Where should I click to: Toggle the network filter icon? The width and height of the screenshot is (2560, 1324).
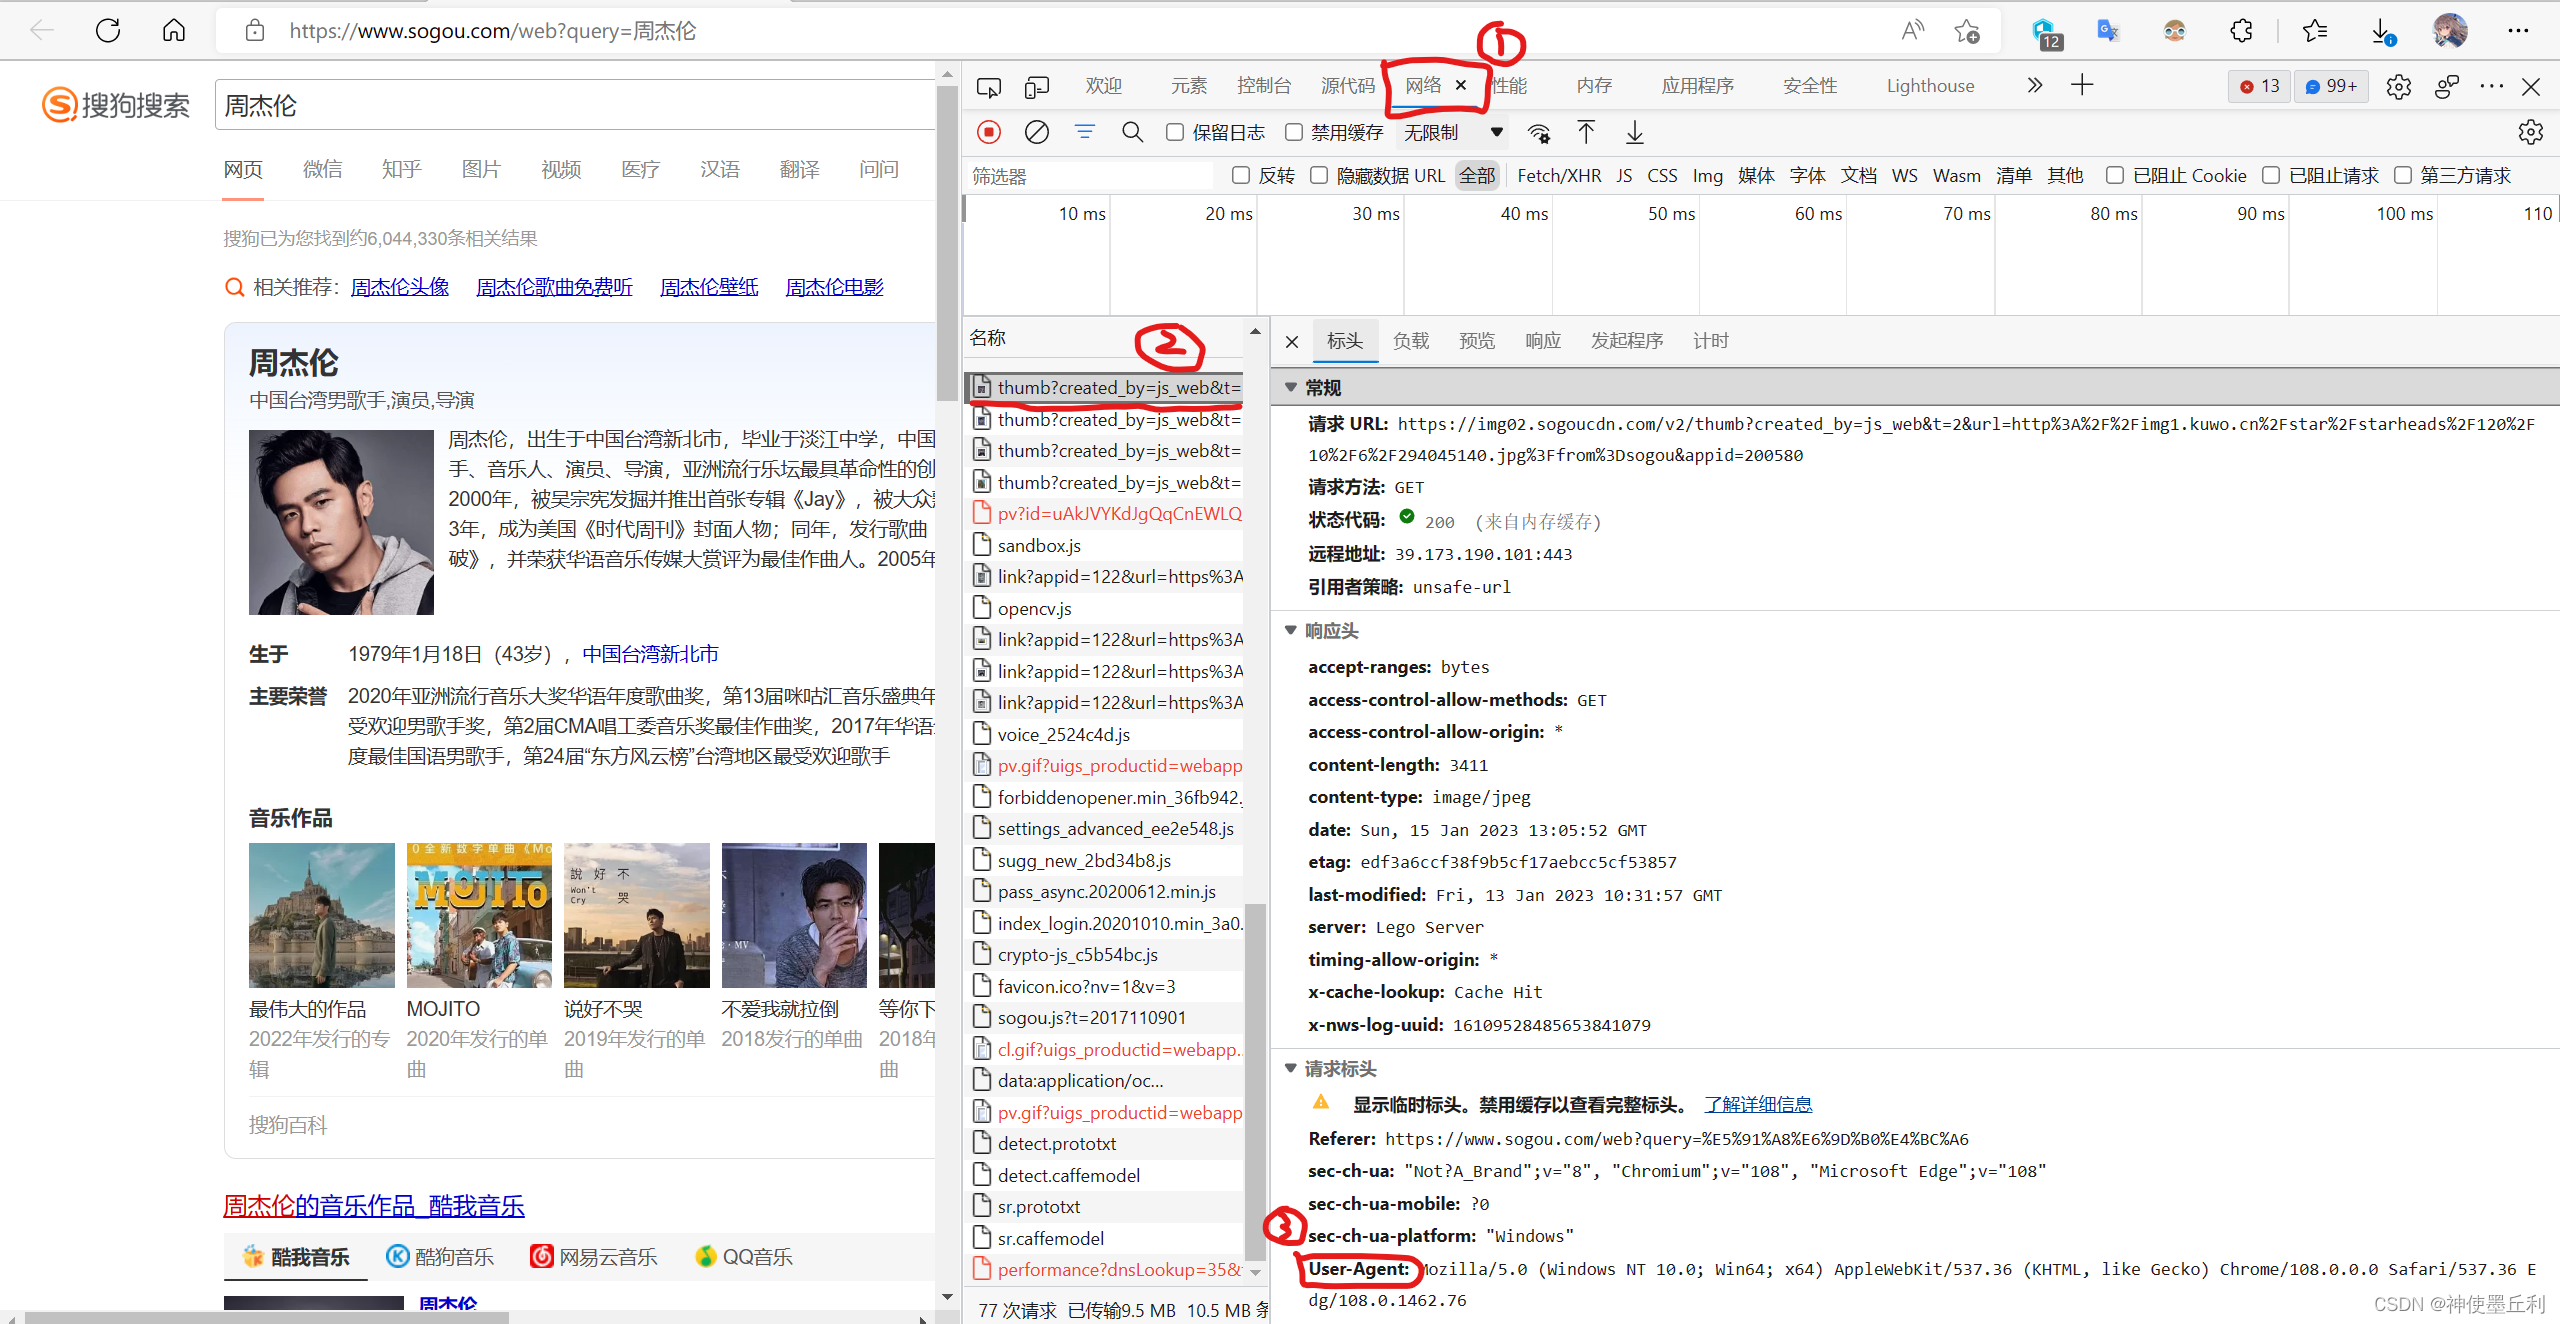pos(1084,132)
